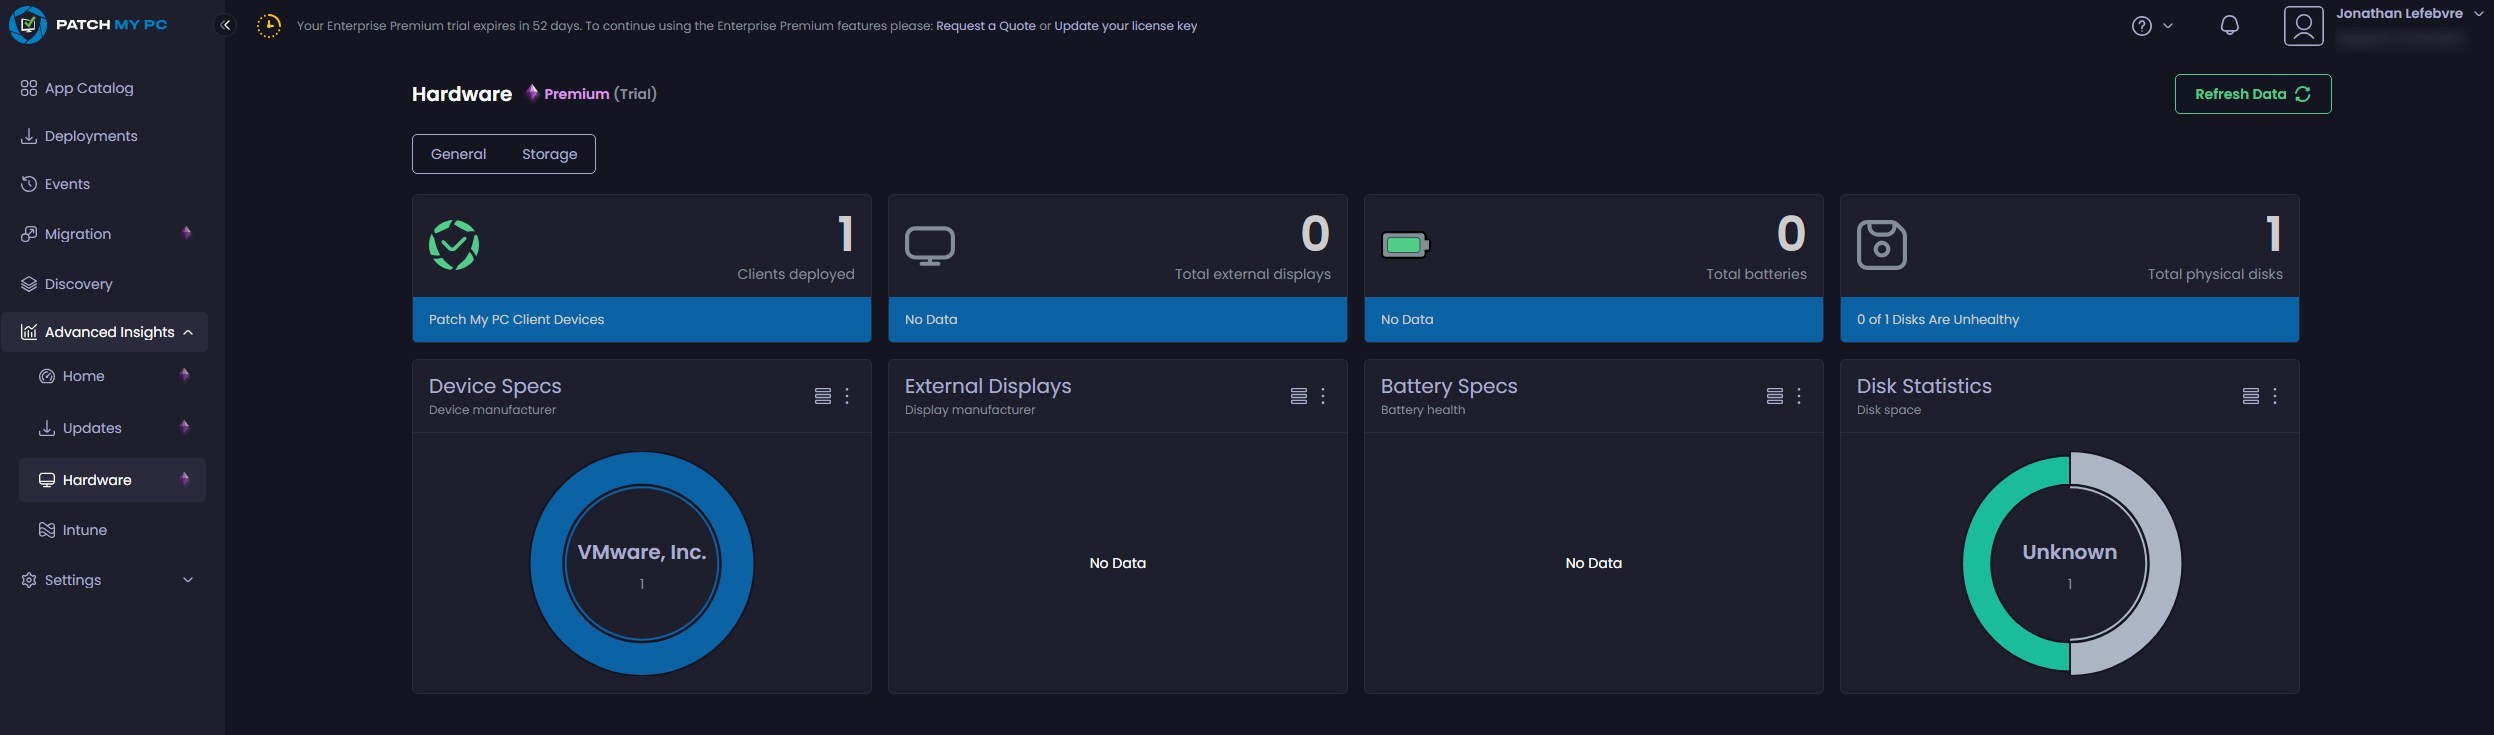Select the General tab

point(458,154)
